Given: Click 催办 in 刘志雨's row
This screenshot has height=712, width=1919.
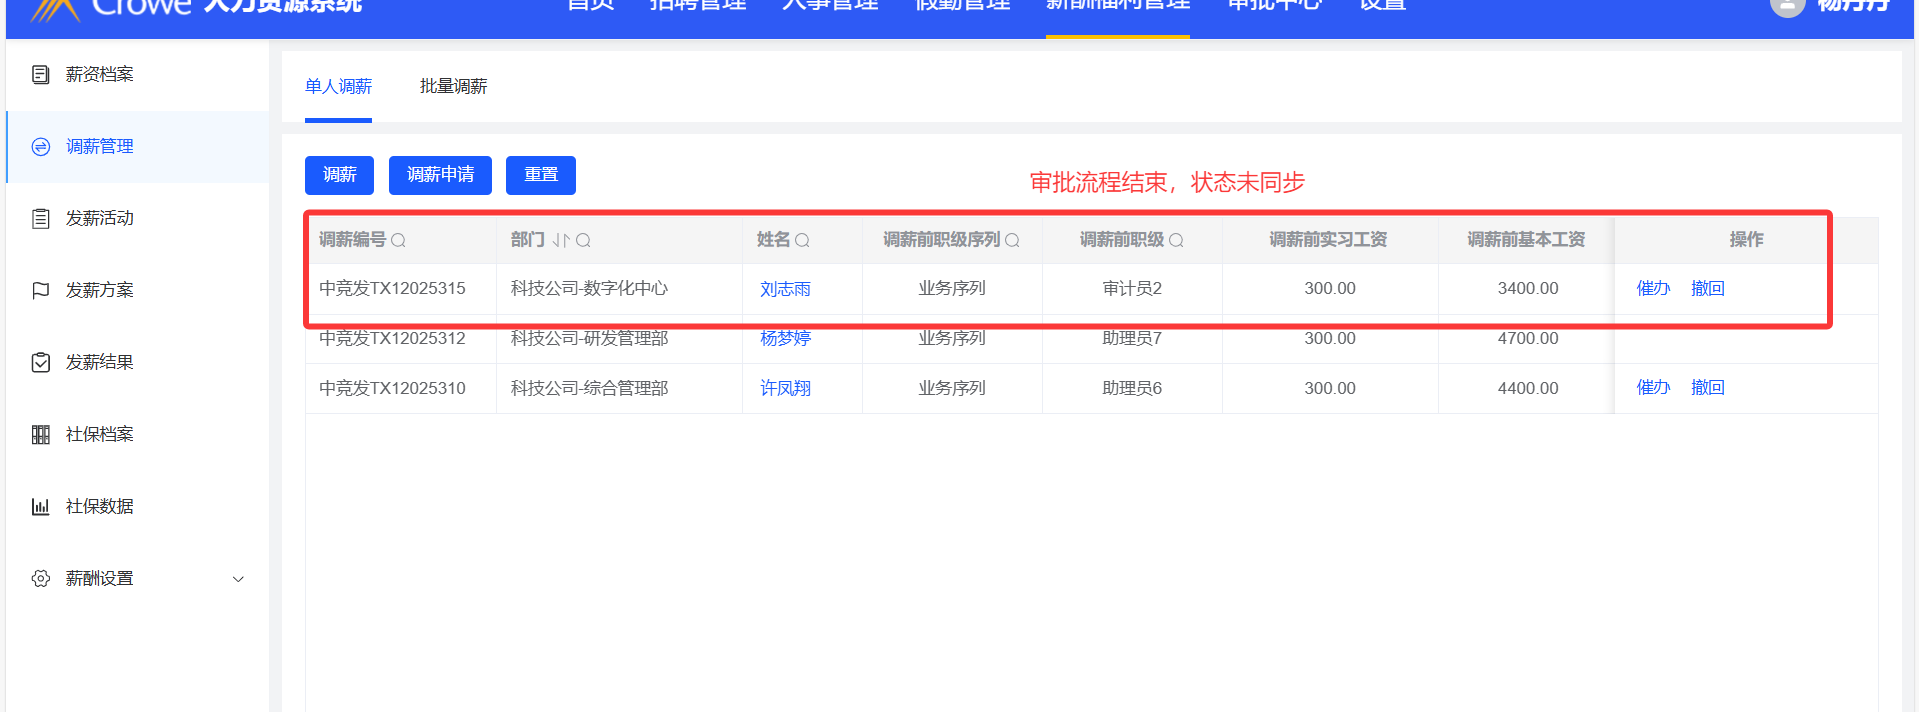Looking at the screenshot, I should coord(1653,289).
